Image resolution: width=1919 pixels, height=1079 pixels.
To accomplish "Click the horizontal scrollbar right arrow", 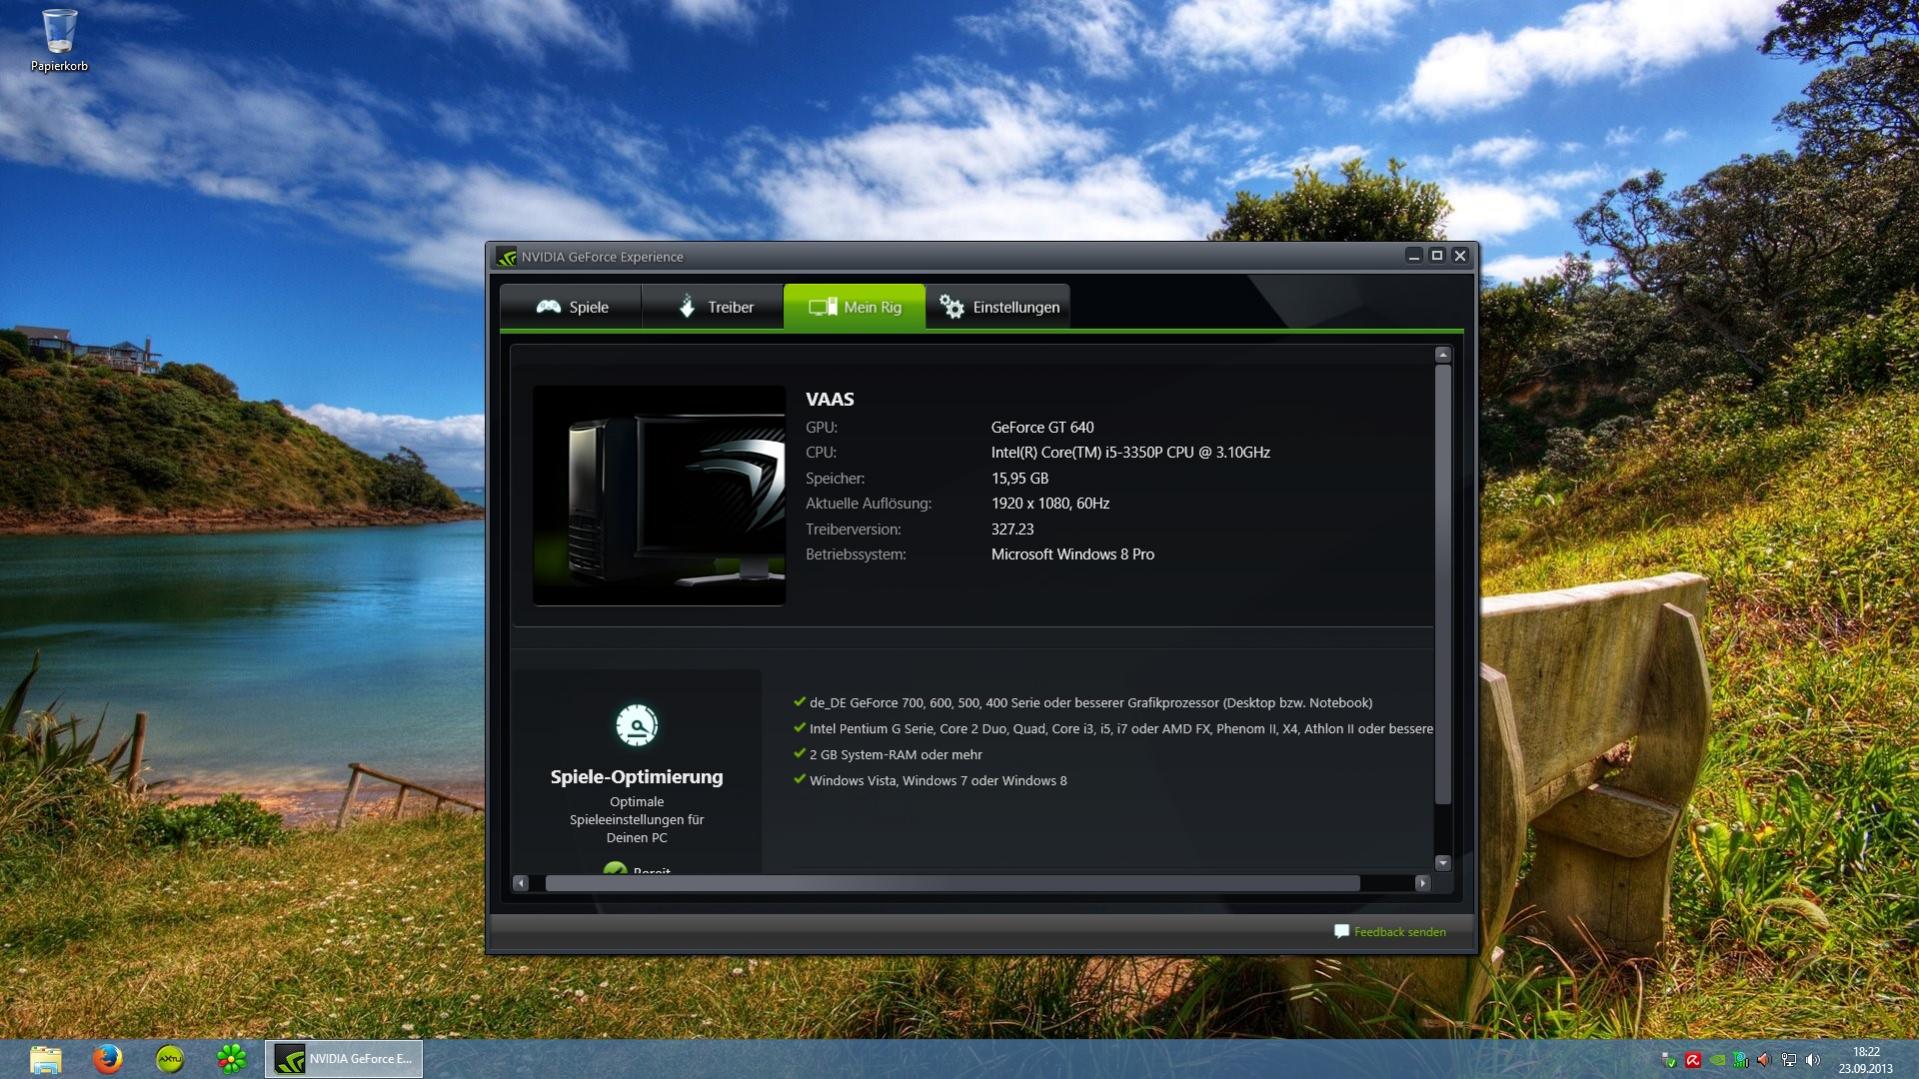I will click(x=1422, y=883).
